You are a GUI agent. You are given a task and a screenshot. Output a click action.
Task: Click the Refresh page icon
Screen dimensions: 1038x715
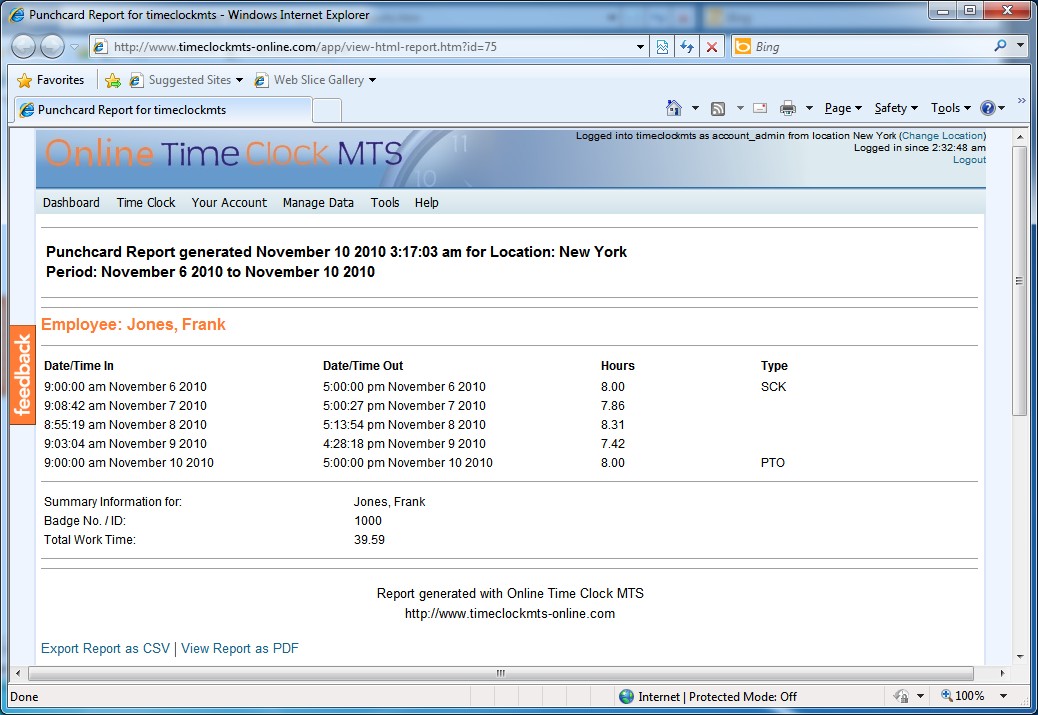pyautogui.click(x=687, y=47)
